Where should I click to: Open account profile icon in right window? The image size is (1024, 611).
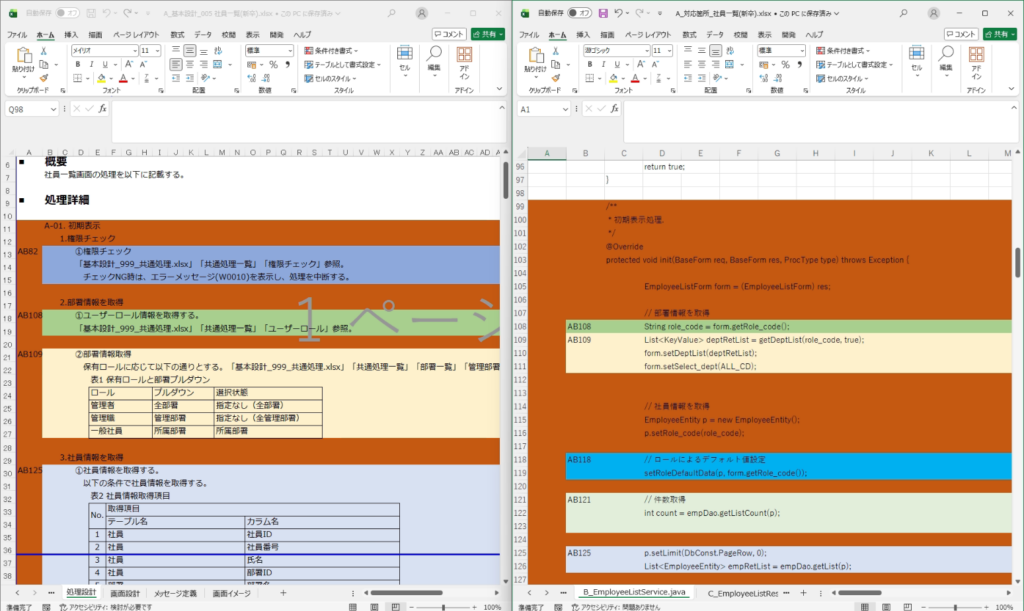coord(934,13)
